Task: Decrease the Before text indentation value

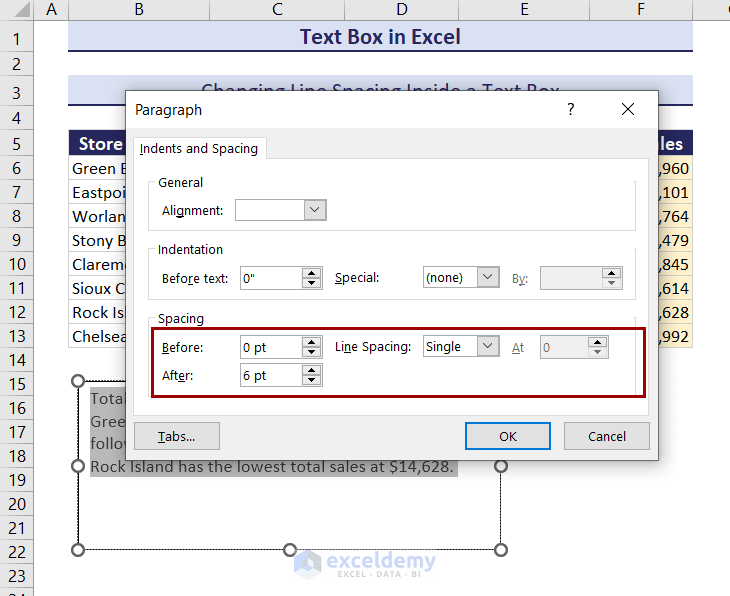Action: coord(311,283)
